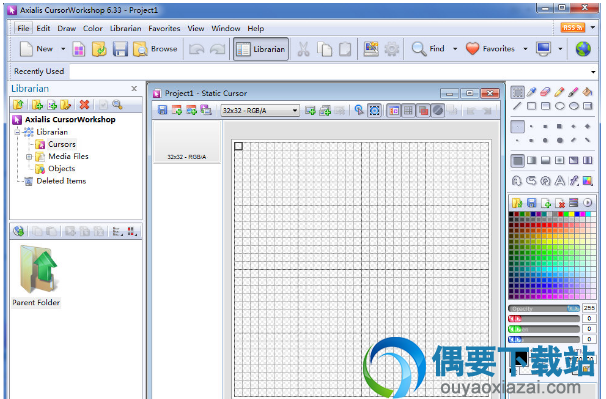The width and height of the screenshot is (606, 399).
Task: Select 32x32 - RGB/A image thumbnail
Action: point(187,142)
